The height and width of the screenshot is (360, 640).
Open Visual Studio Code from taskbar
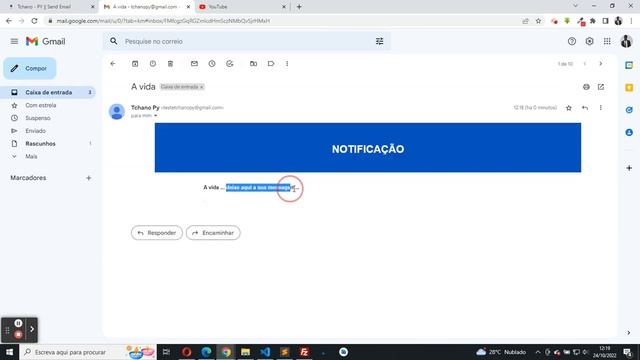pyautogui.click(x=265, y=352)
